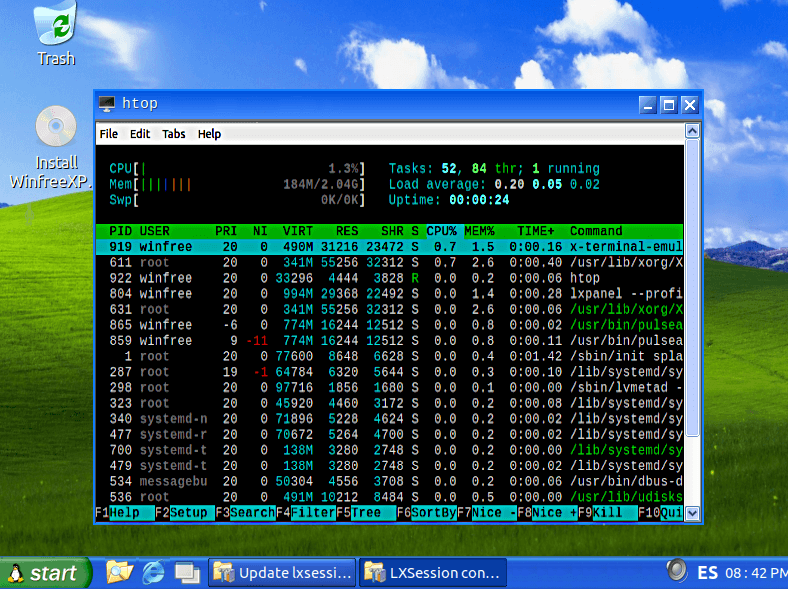This screenshot has width=788, height=589.
Task: Sort by the PRI column header
Action: (226, 231)
